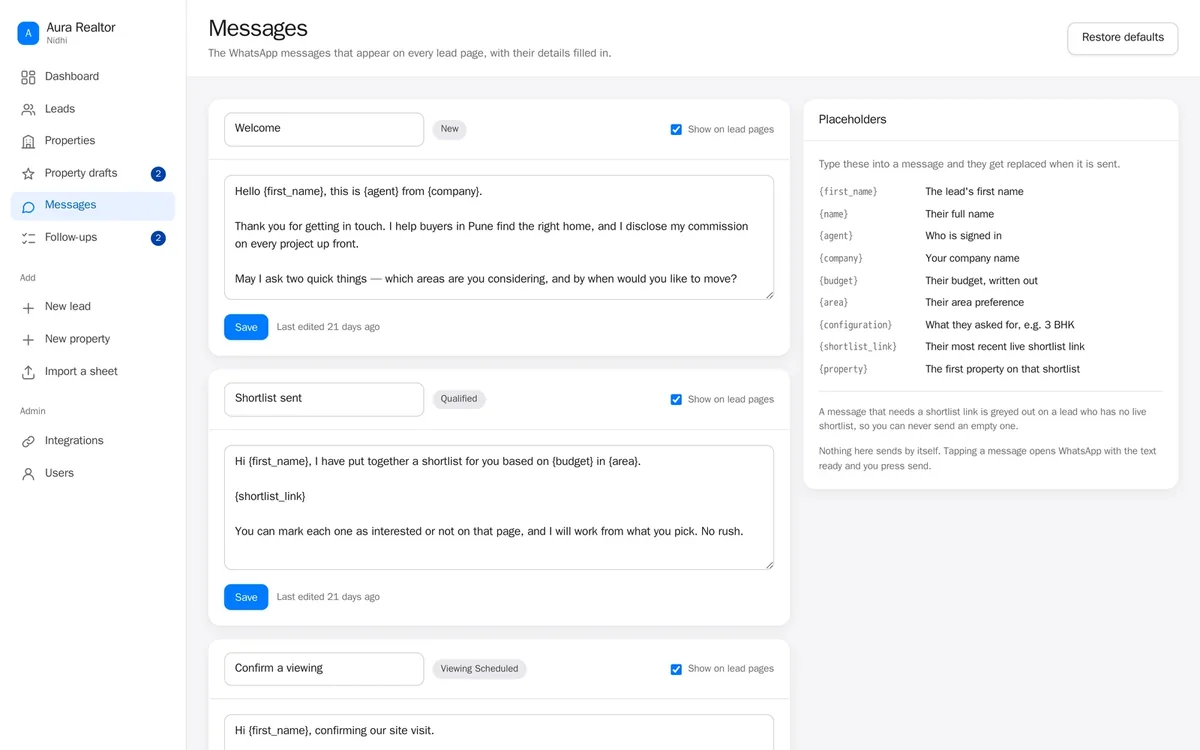The width and height of the screenshot is (1200, 750).
Task: Click the plus icon for New property
Action: (28, 339)
